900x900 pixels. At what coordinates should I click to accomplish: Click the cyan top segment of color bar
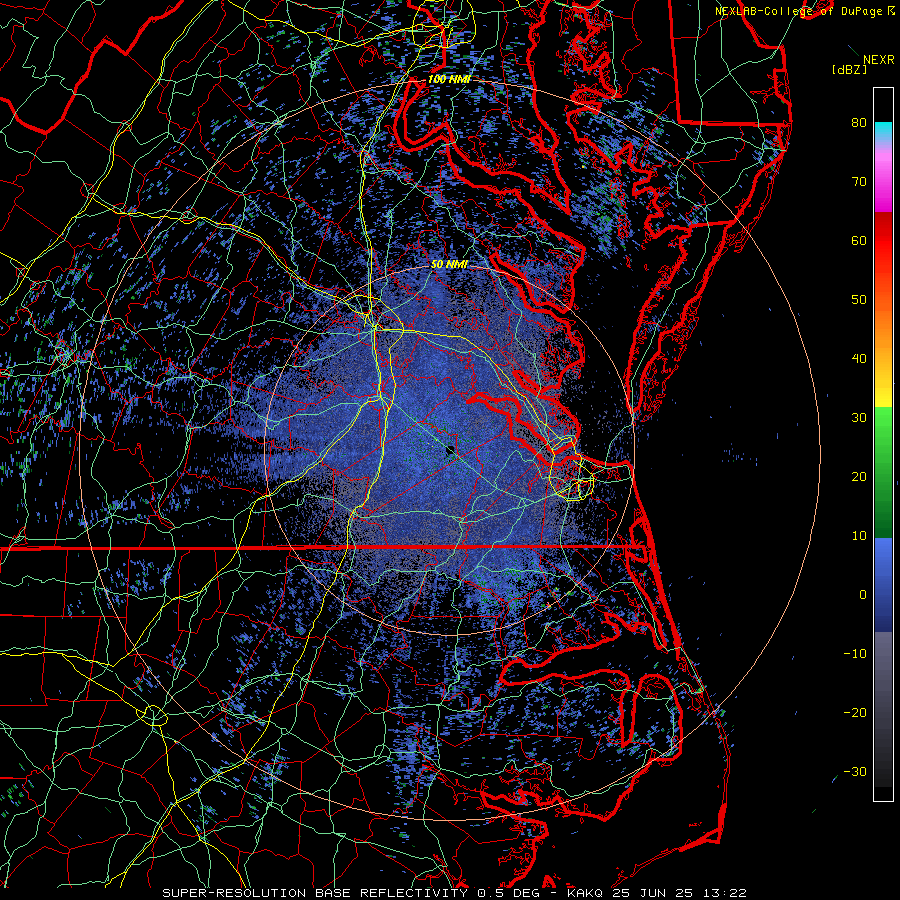[x=883, y=131]
